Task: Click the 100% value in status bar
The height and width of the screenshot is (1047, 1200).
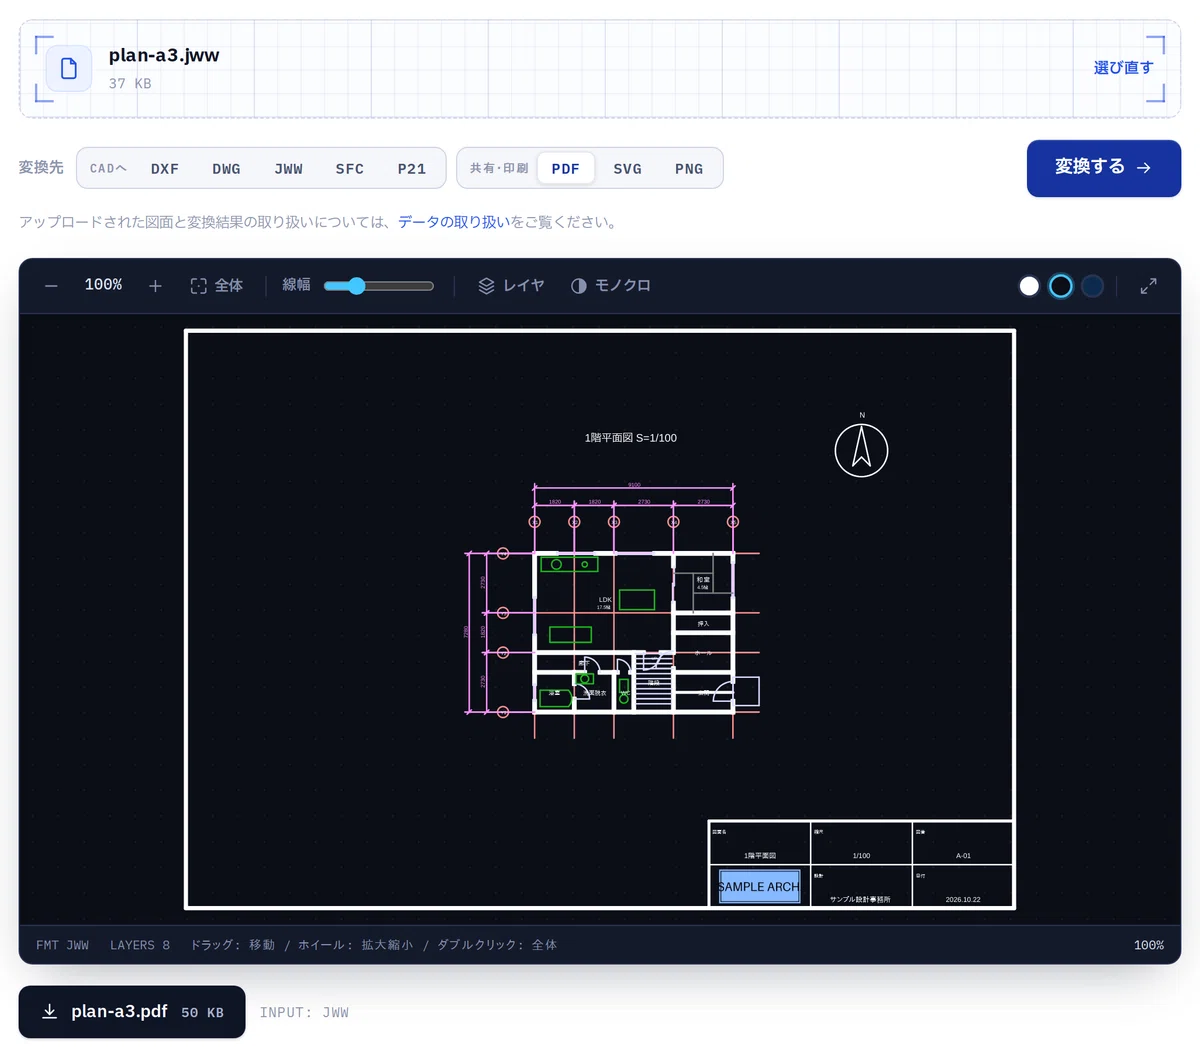Action: click(x=1149, y=945)
